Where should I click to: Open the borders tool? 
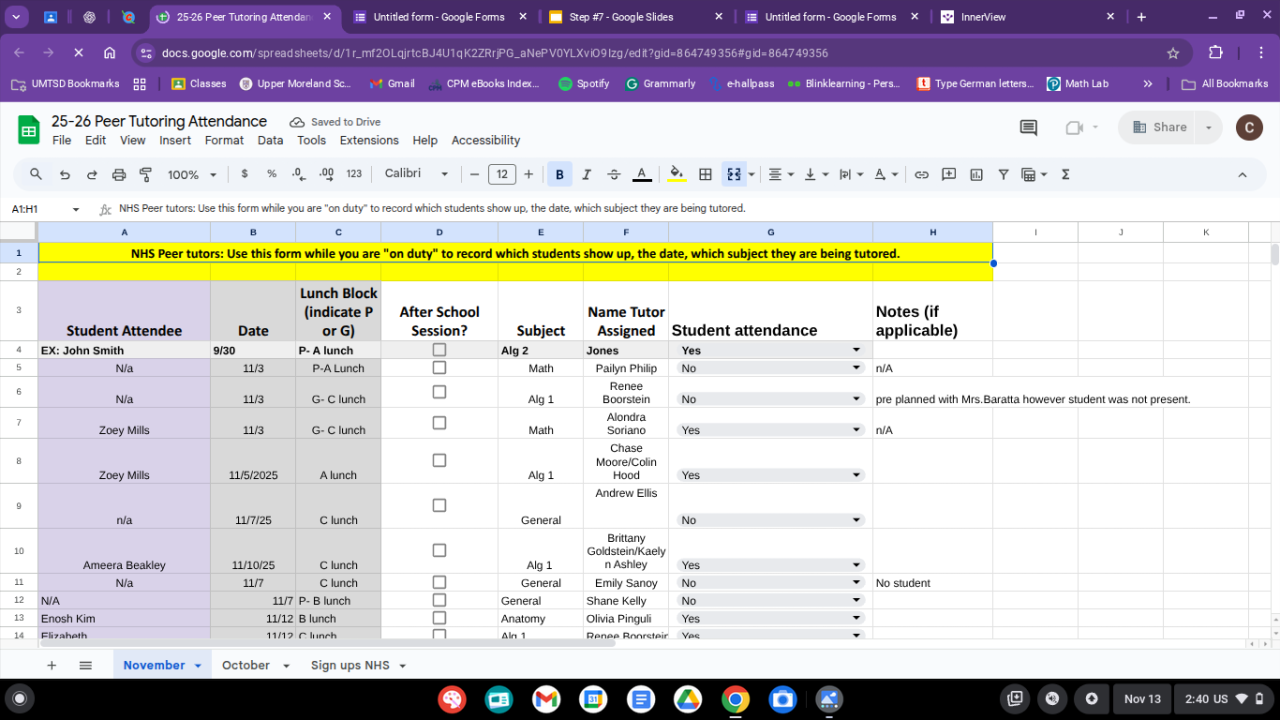pos(705,174)
